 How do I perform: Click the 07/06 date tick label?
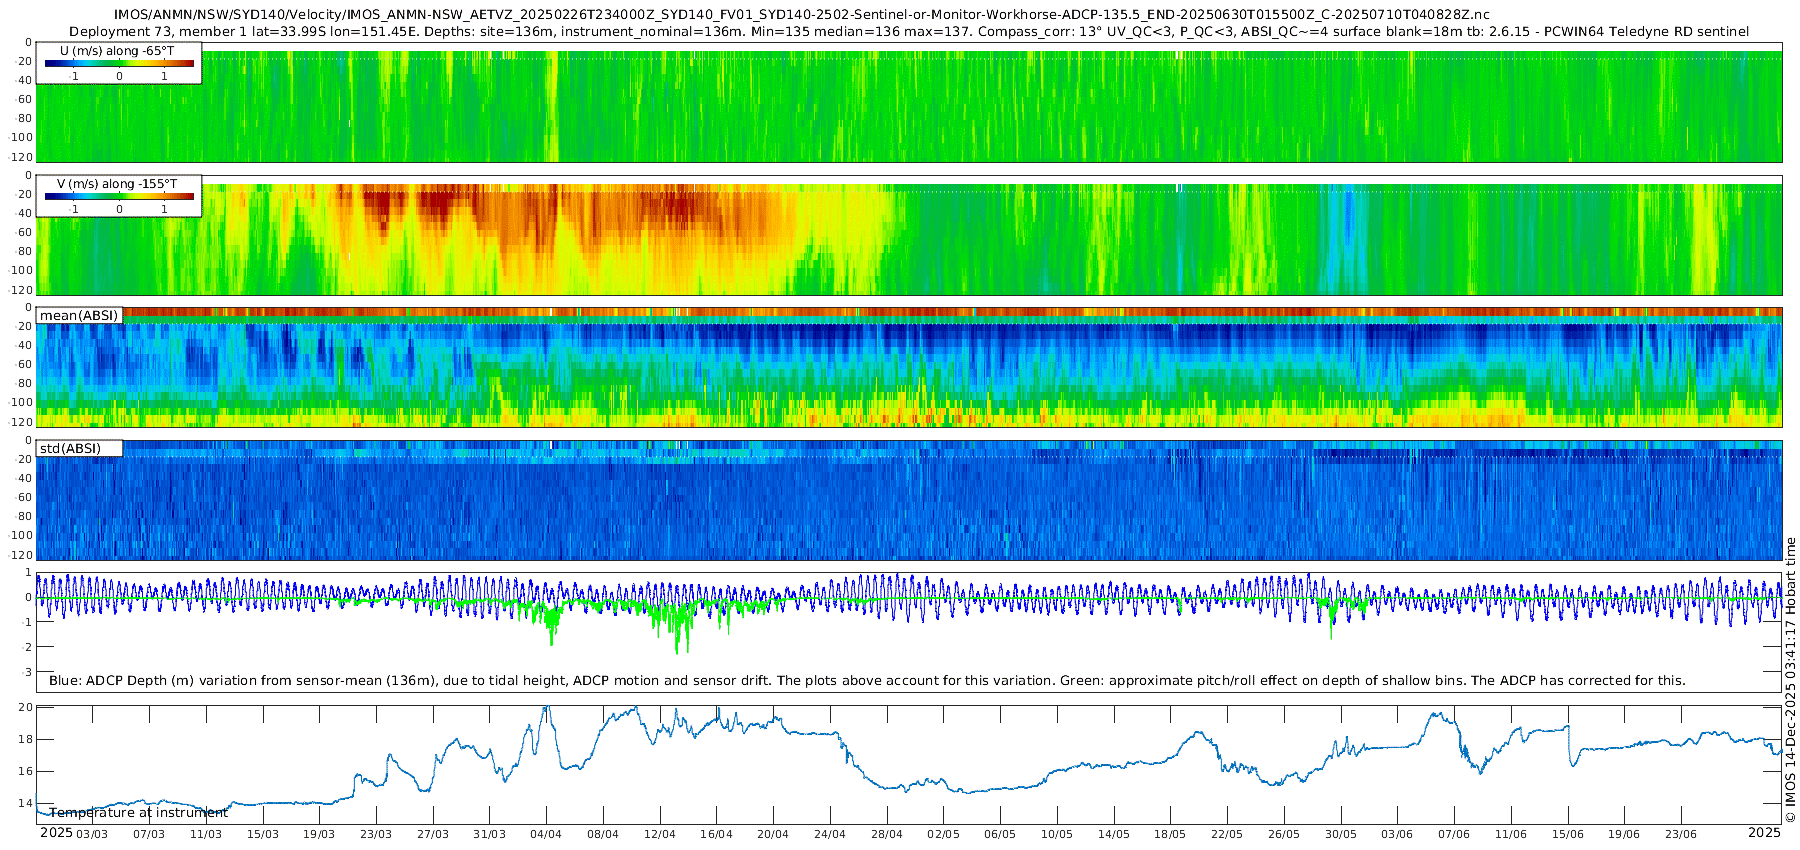pos(1454,834)
